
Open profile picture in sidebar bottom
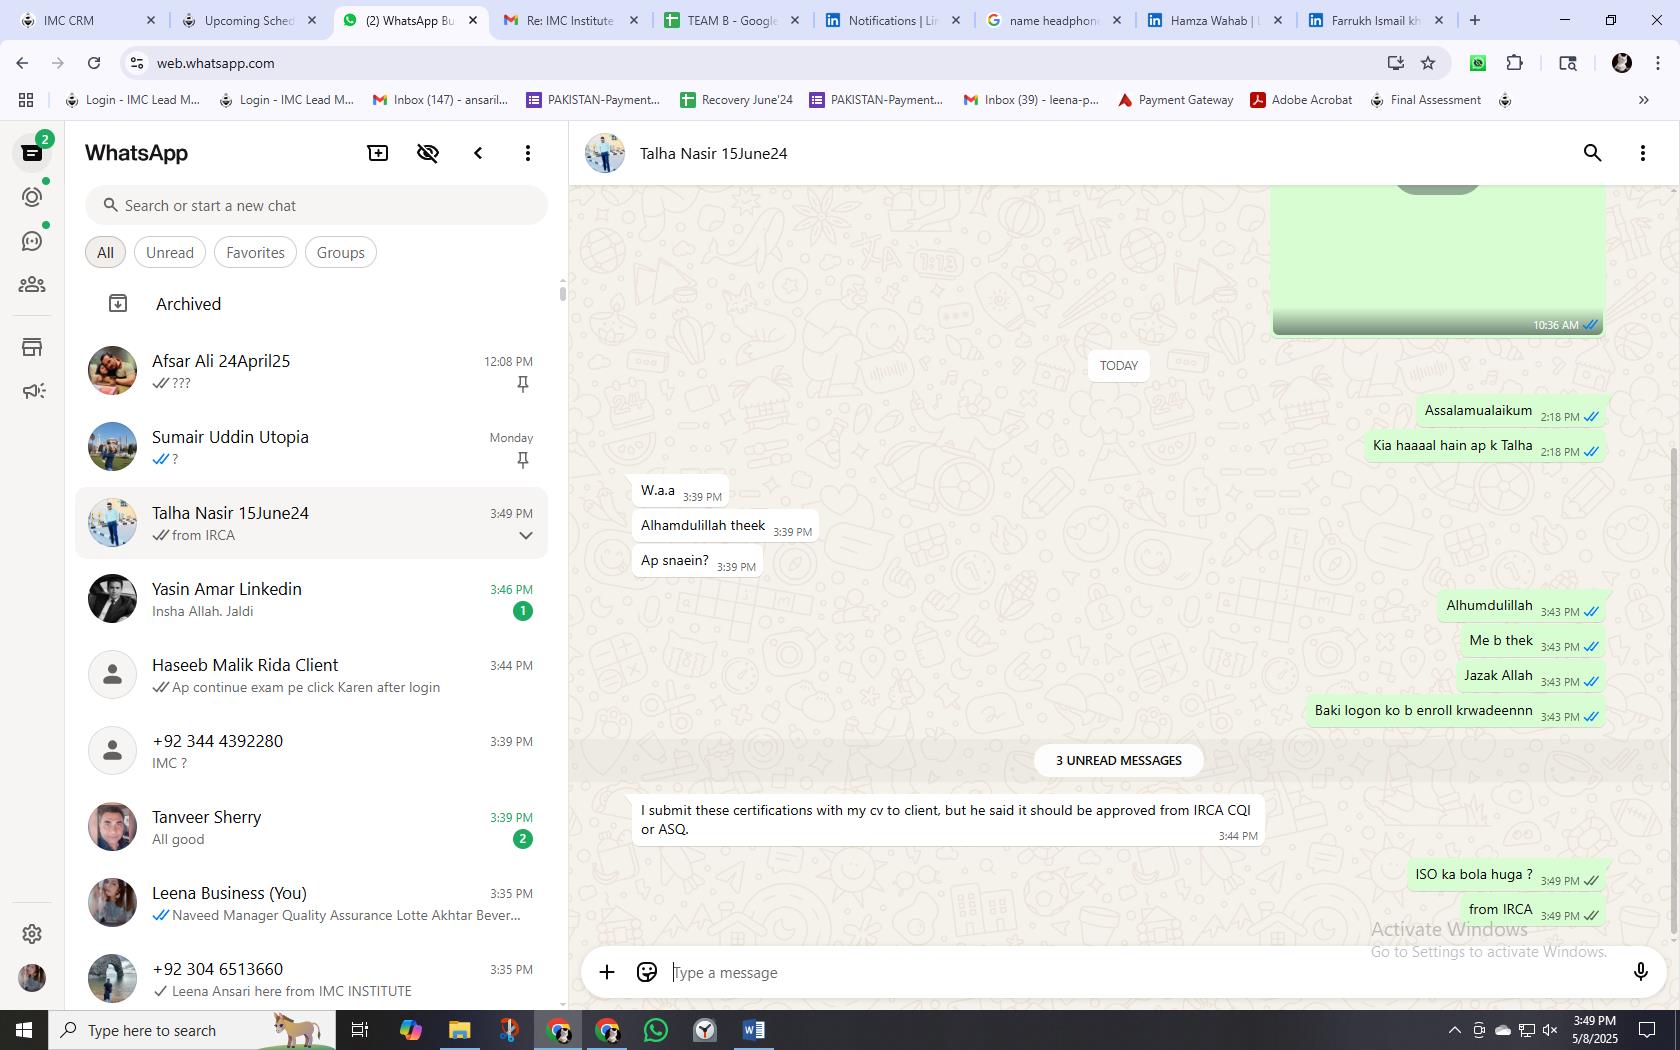coord(32,978)
